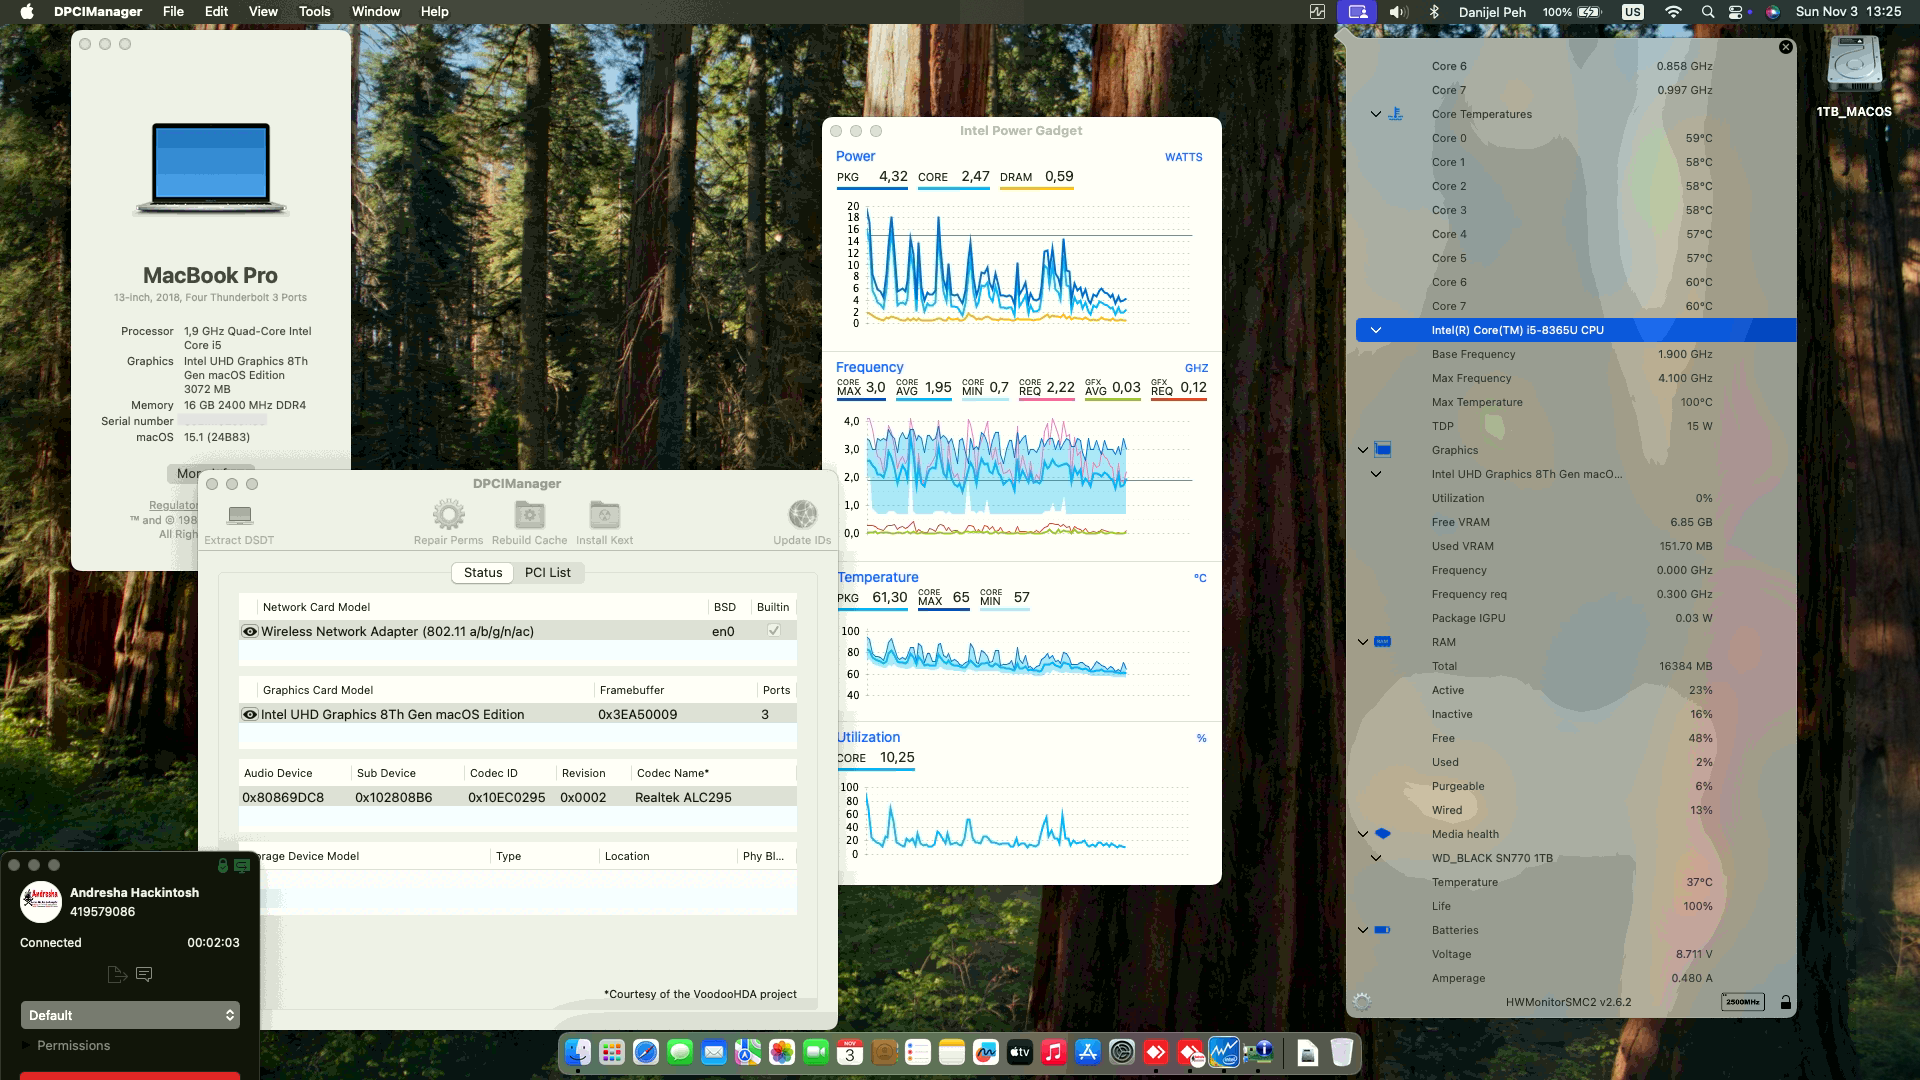Screen dimensions: 1920x1080
Task: Collapse the WD_BLACK SN770 1TB subsection
Action: click(x=1376, y=858)
